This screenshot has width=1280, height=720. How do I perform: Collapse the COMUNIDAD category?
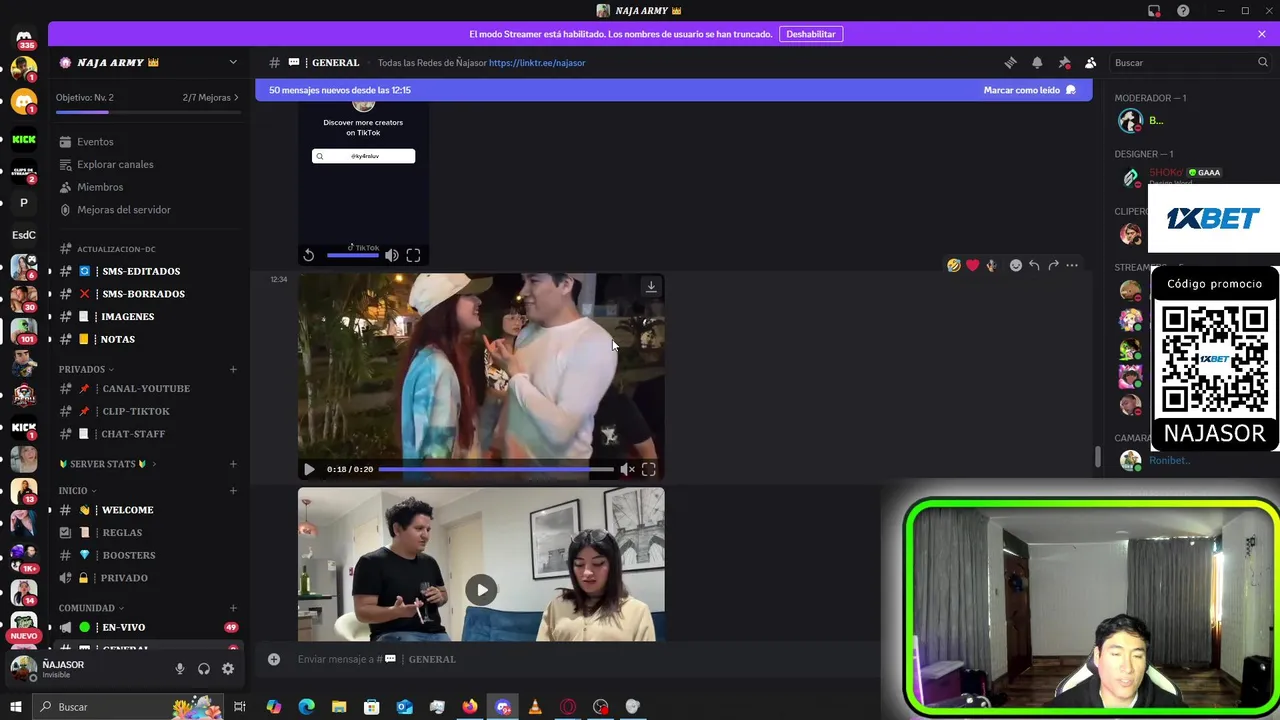[91, 608]
